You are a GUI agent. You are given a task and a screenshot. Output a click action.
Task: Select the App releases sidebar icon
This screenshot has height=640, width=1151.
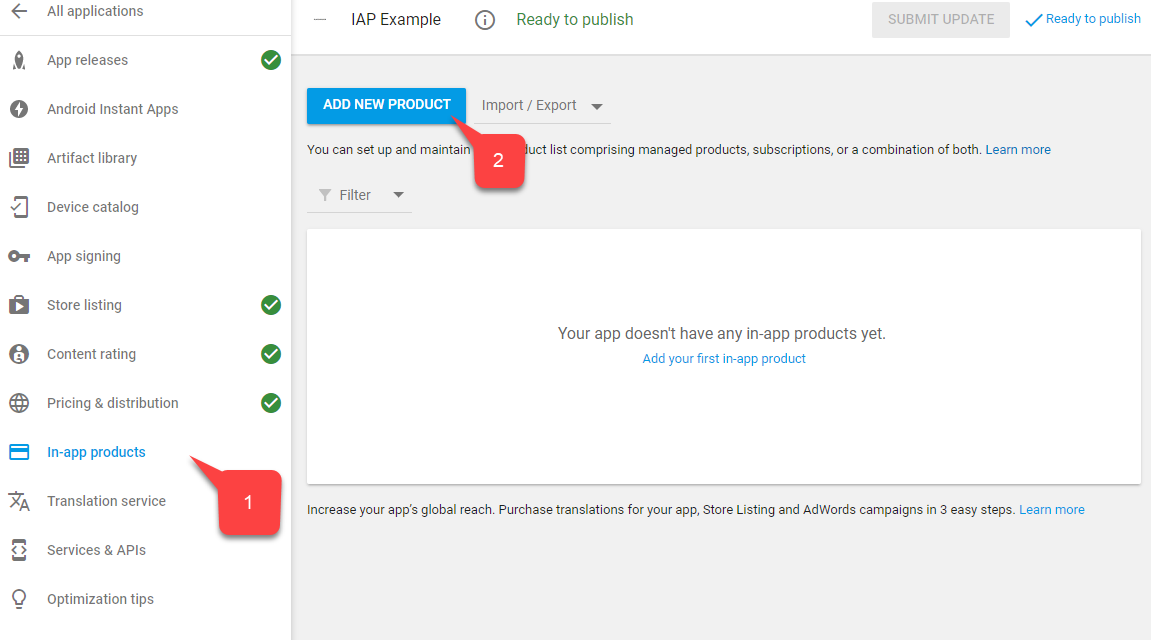[18, 60]
